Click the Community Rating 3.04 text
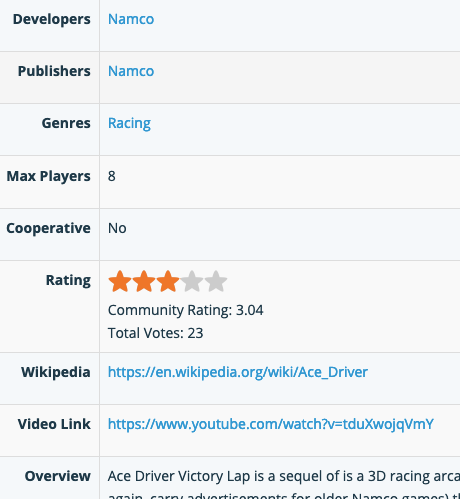 point(186,310)
